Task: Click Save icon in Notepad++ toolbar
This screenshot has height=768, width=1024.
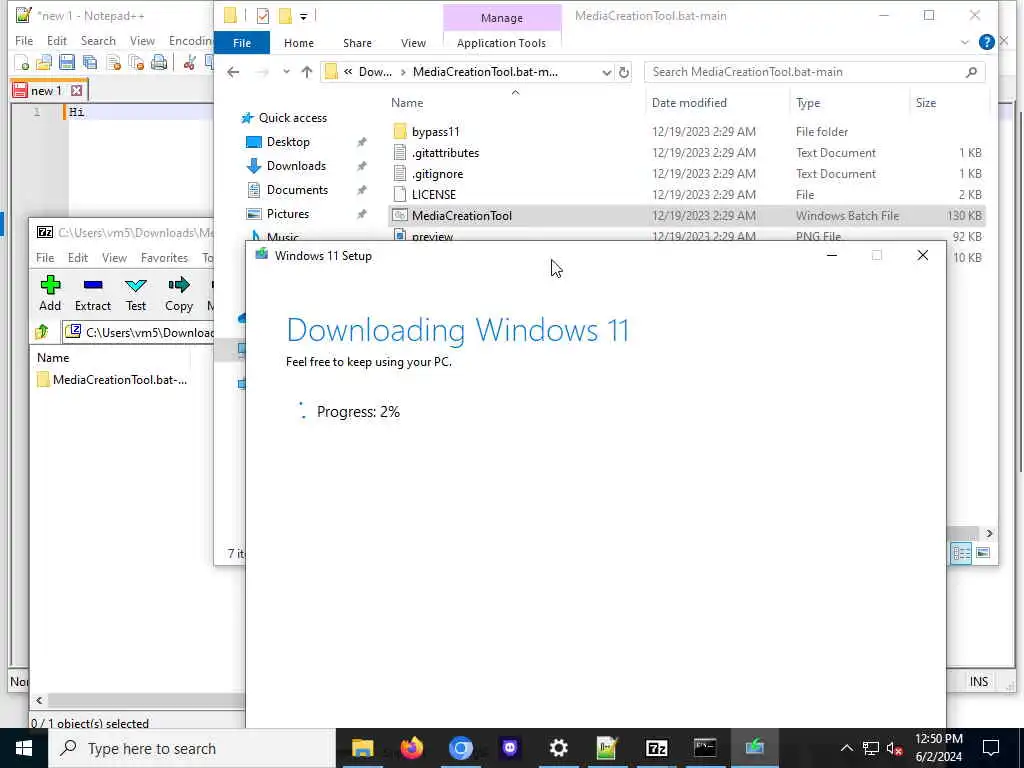Action: tap(67, 63)
